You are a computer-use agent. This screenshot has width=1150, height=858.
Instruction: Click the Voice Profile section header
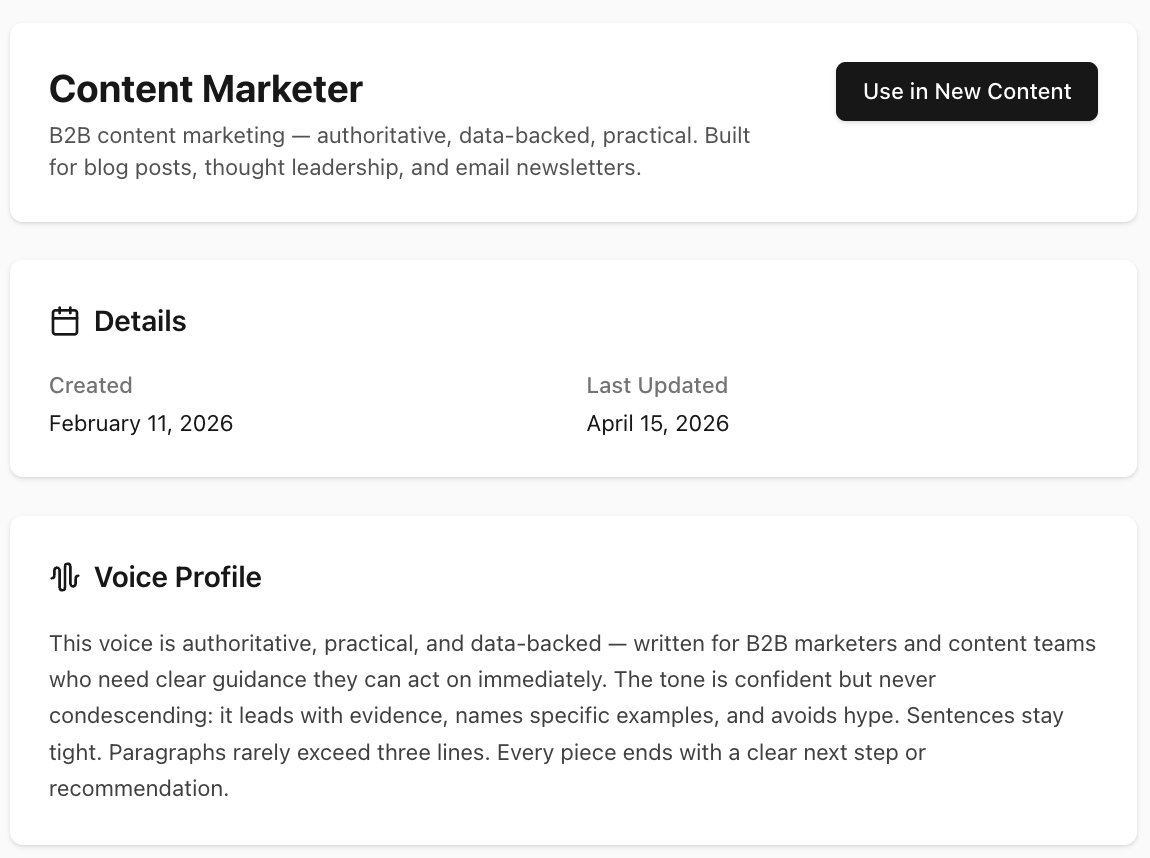click(178, 577)
